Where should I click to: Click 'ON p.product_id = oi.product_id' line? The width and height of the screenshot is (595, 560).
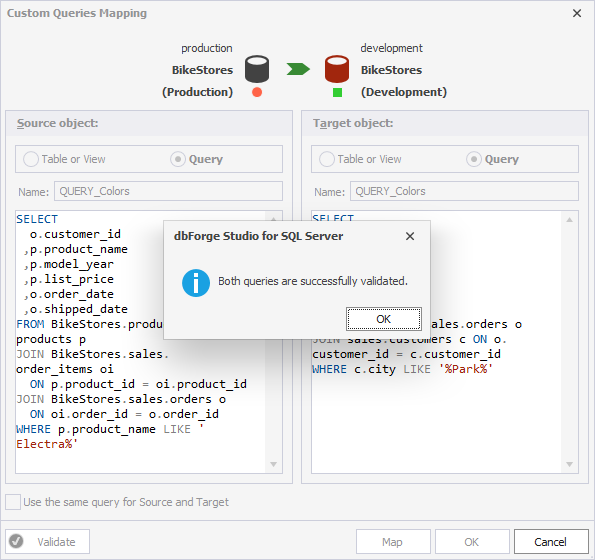(x=138, y=384)
